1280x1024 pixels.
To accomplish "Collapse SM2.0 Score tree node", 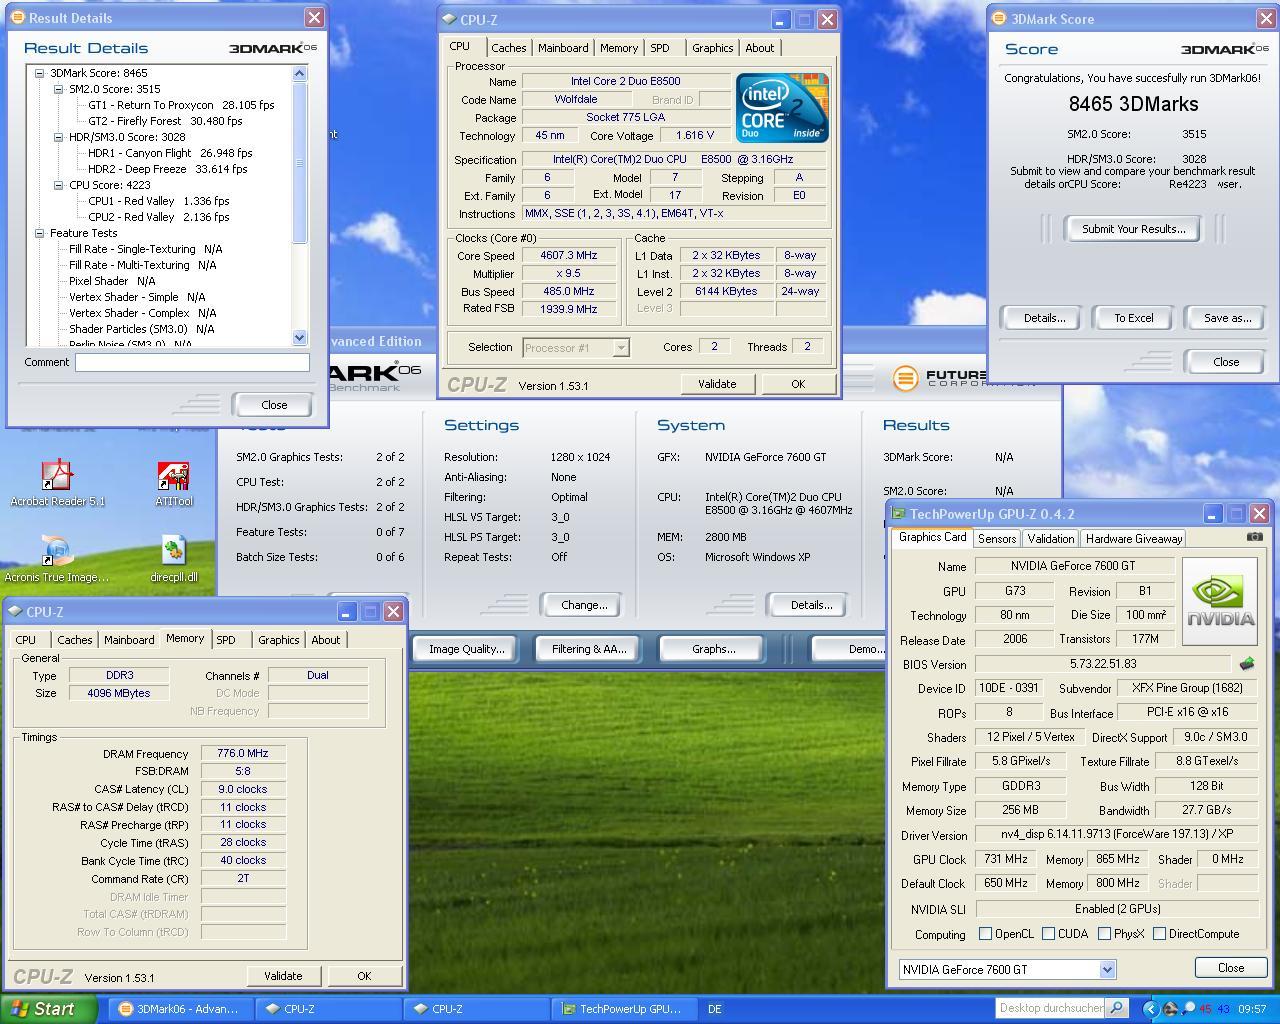I will pyautogui.click(x=59, y=89).
